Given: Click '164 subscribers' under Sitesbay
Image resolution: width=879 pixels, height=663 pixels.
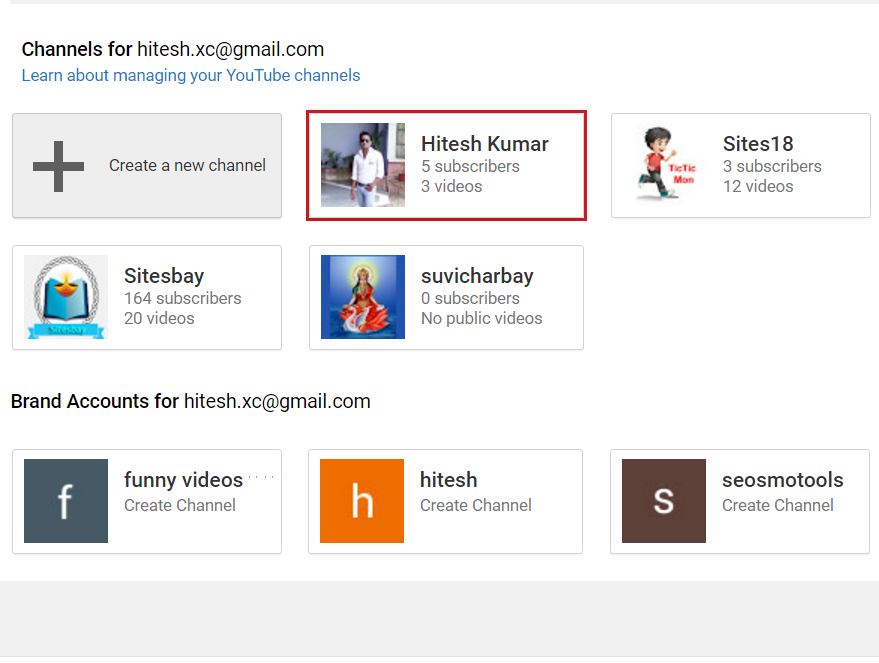Looking at the screenshot, I should 182,298.
